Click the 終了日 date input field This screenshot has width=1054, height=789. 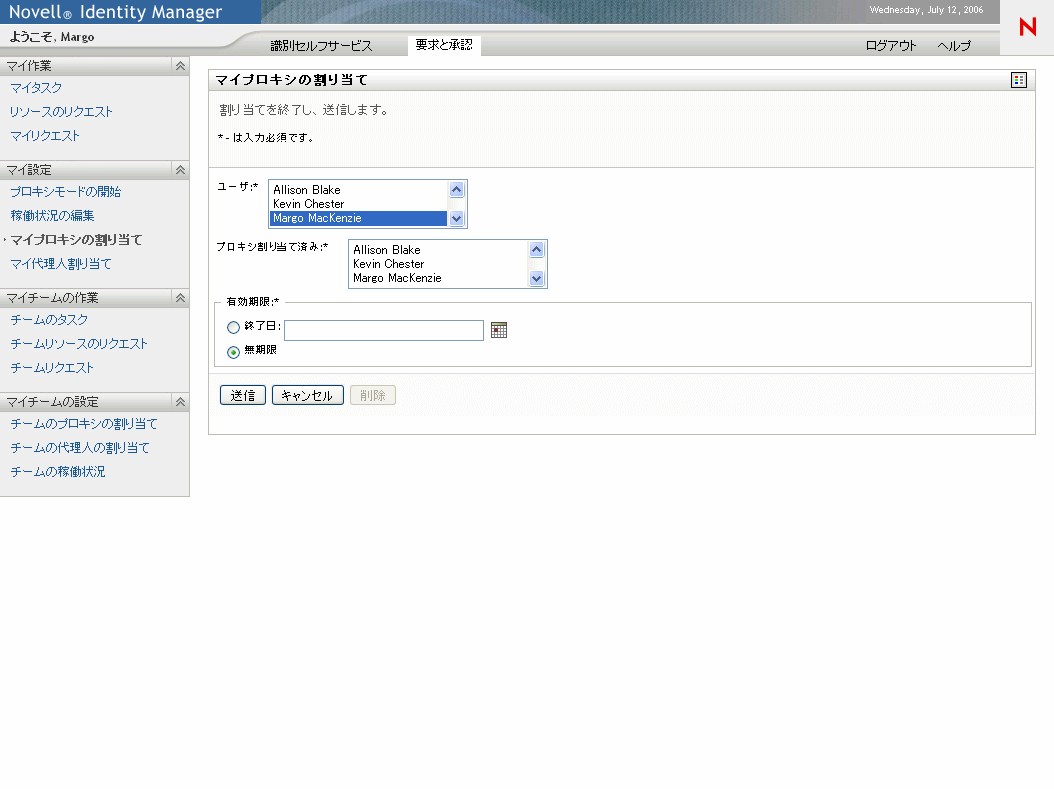point(384,331)
